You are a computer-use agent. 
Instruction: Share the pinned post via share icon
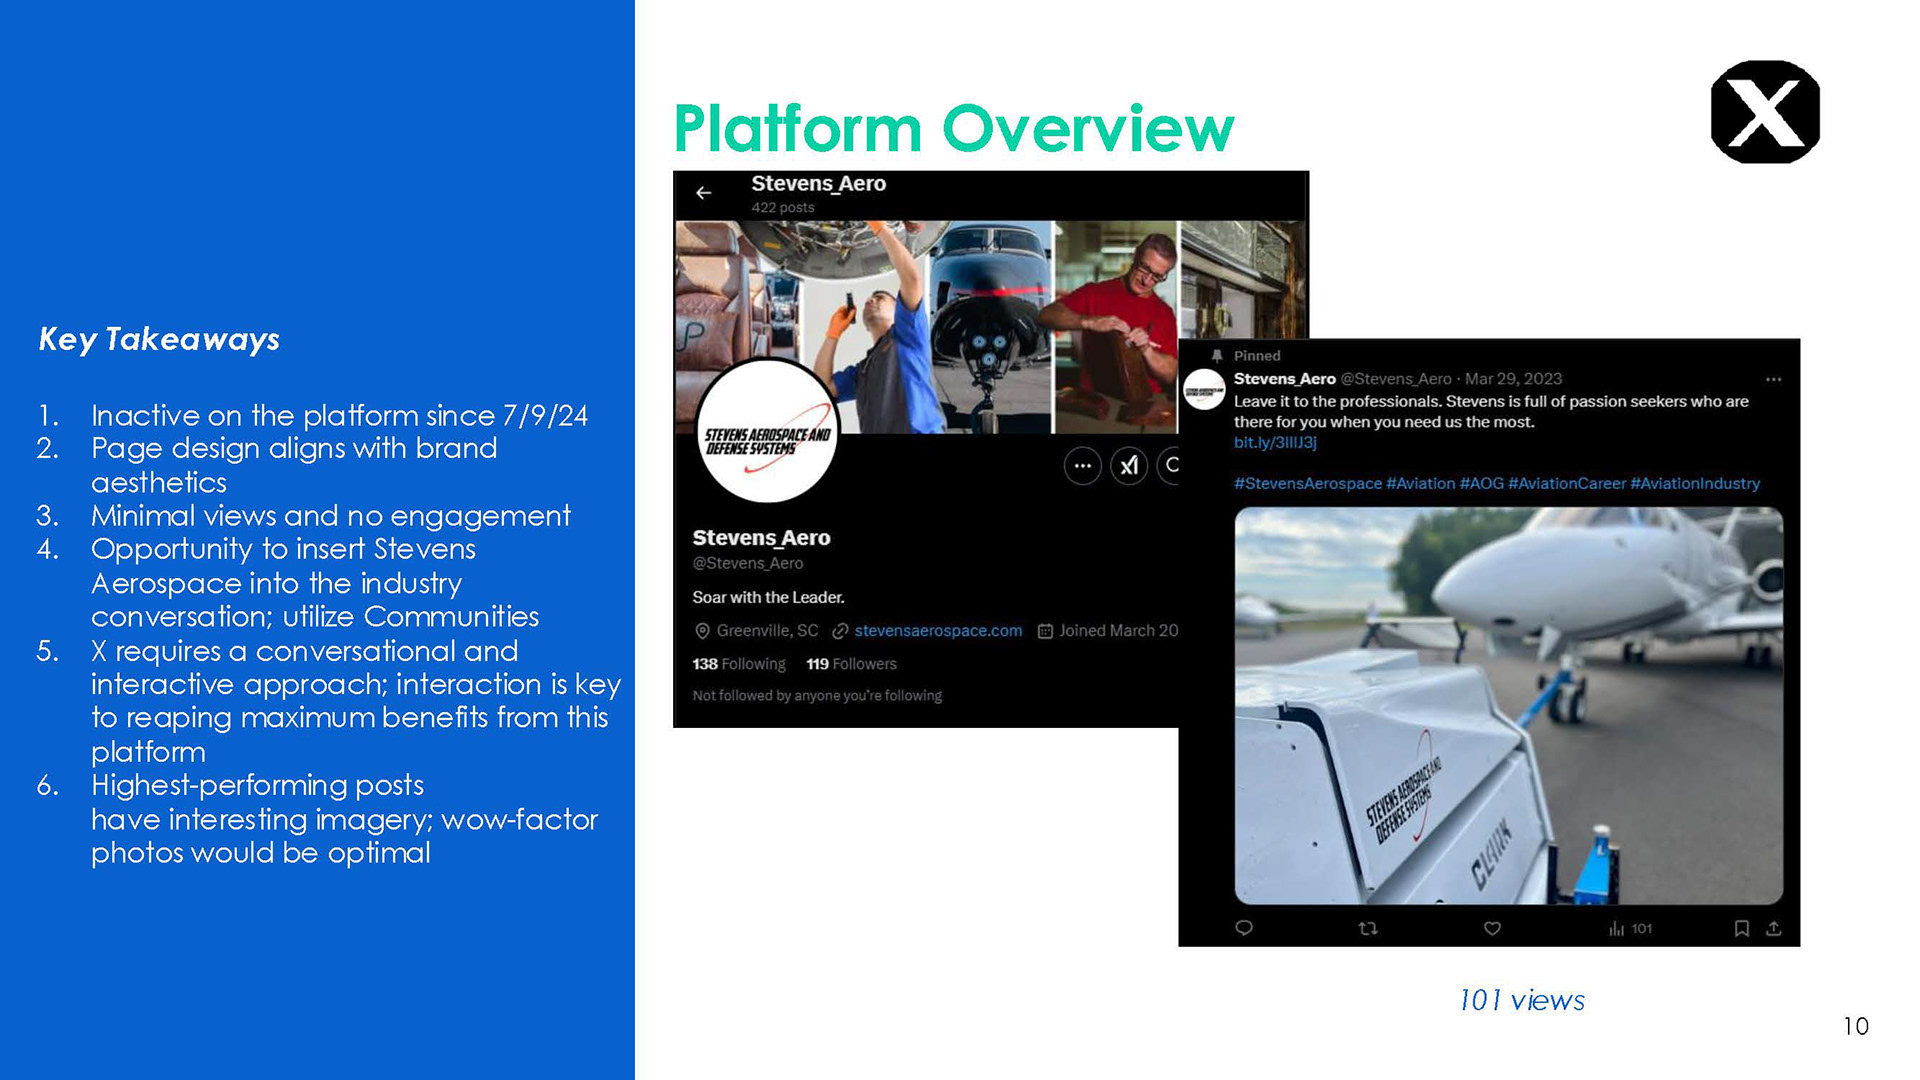point(1774,928)
